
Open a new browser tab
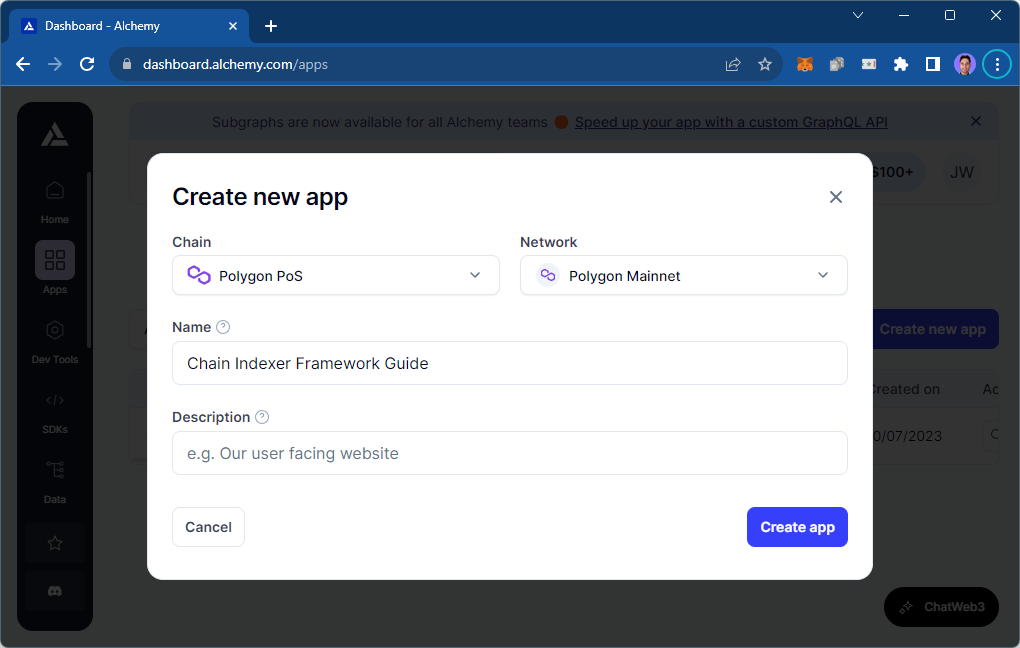point(271,26)
